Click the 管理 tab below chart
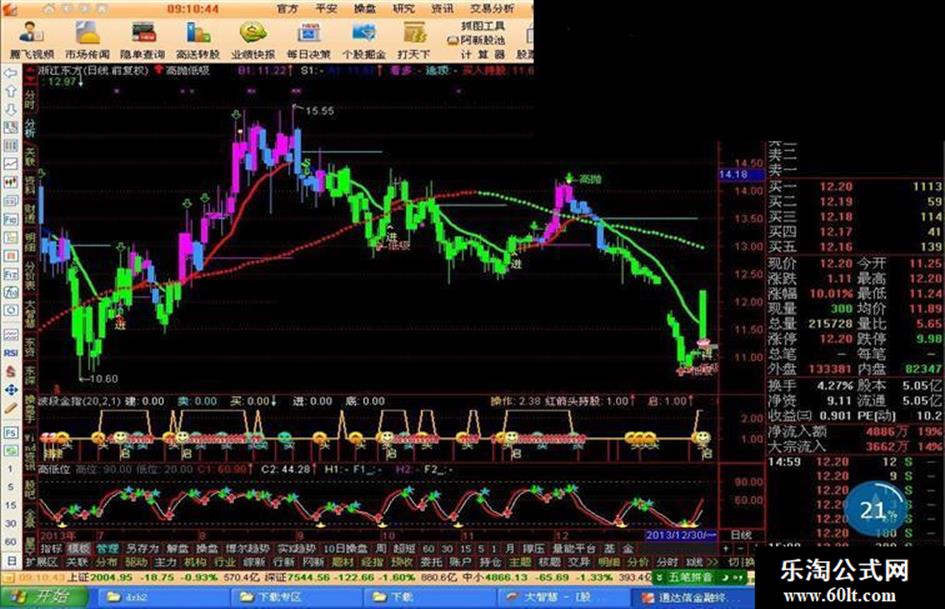The height and width of the screenshot is (609, 945). coord(107,549)
